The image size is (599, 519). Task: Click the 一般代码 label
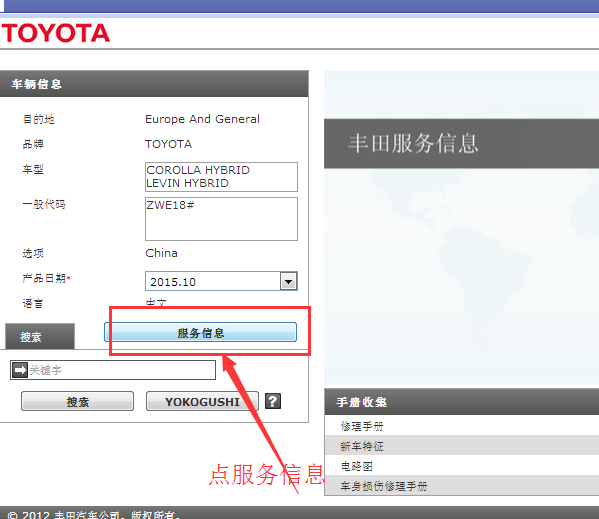[44, 204]
